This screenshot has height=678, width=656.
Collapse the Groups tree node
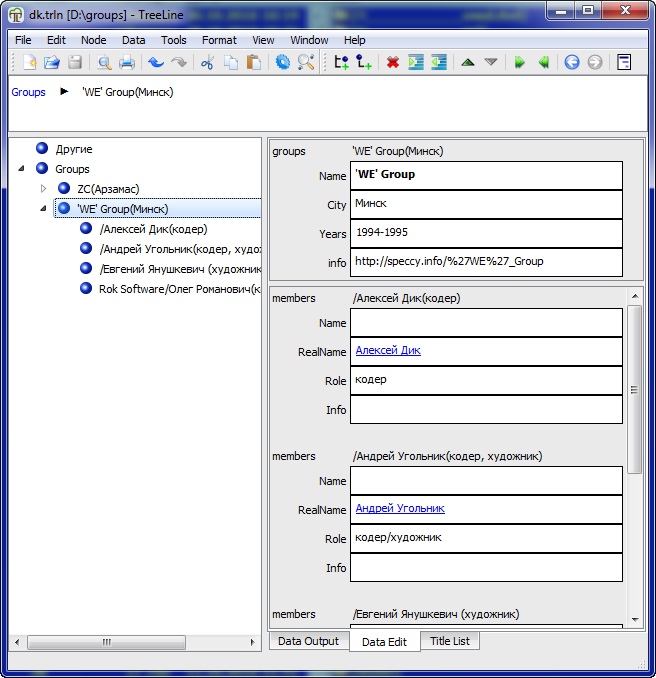coord(21,169)
